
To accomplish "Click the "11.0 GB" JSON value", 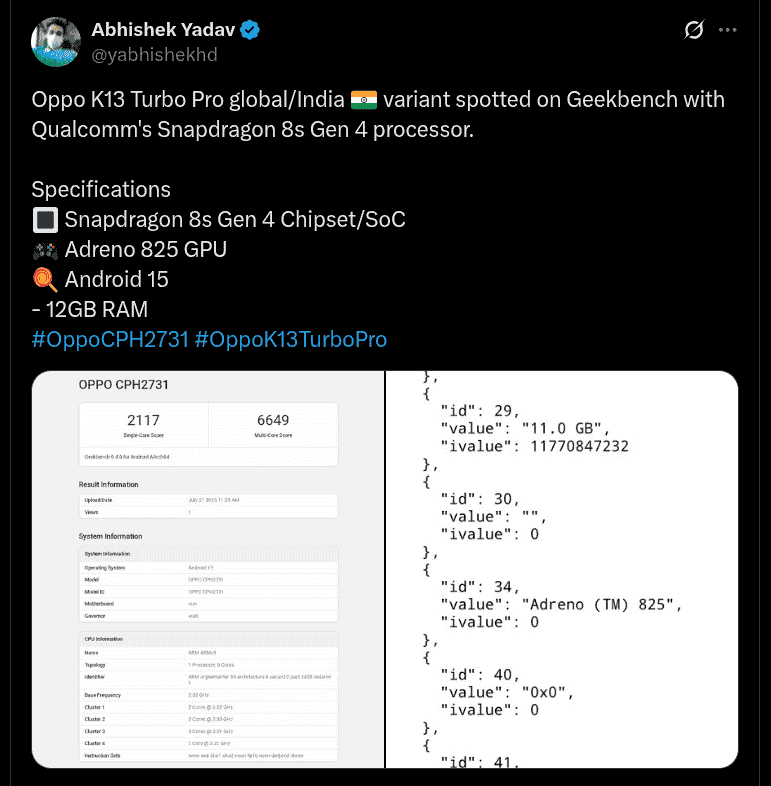I will pos(562,428).
